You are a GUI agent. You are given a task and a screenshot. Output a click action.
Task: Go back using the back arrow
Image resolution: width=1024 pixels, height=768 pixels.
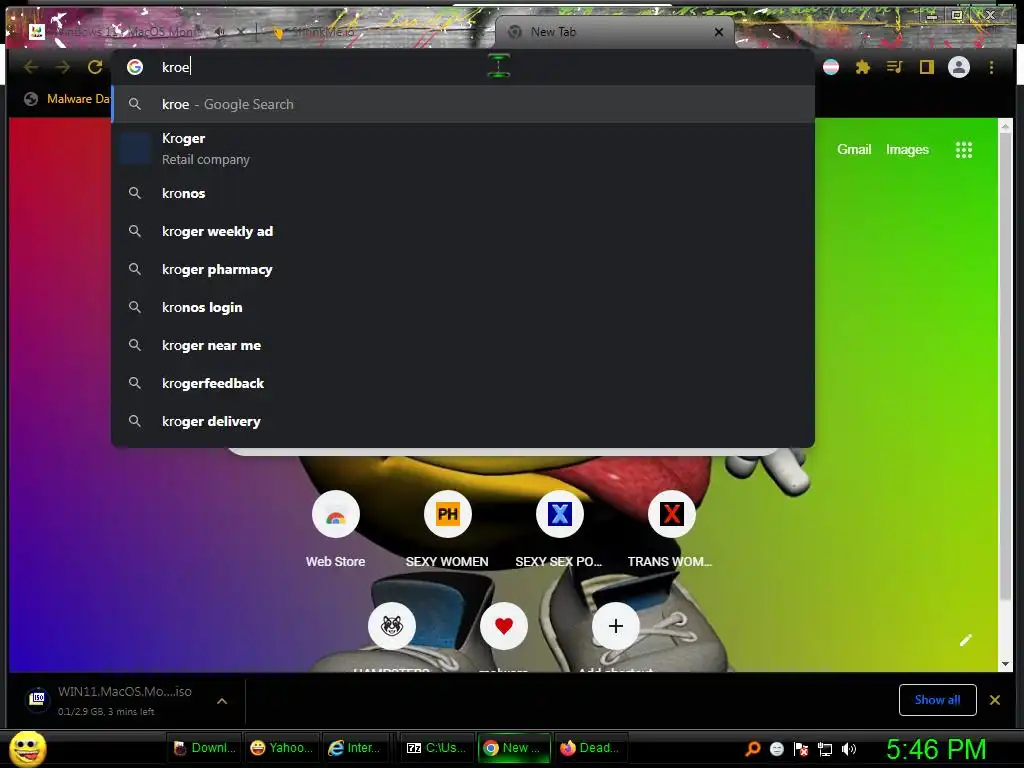tap(31, 67)
